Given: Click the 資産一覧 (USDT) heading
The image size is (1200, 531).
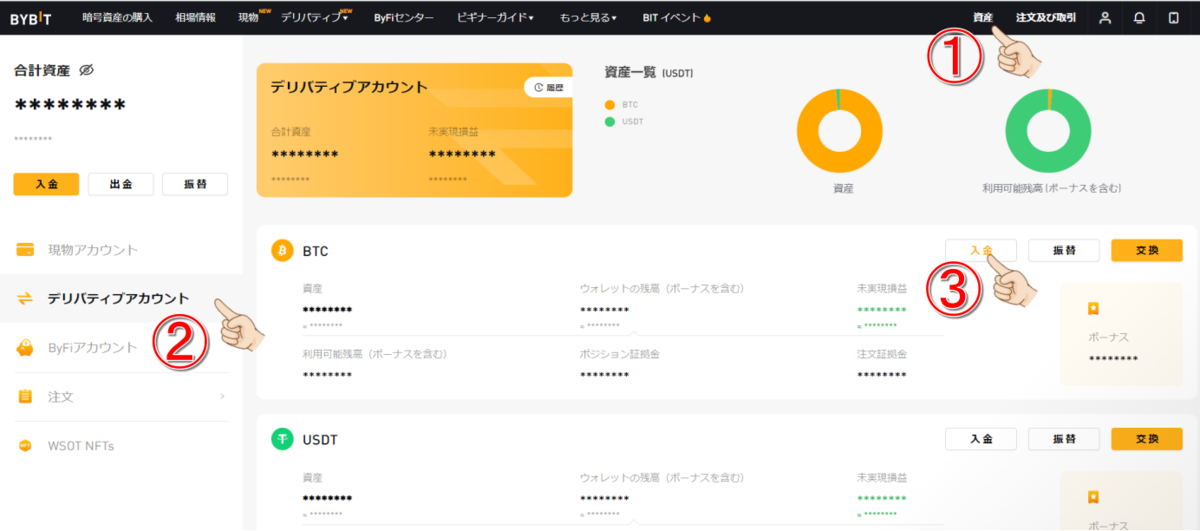Looking at the screenshot, I should pyautogui.click(x=649, y=72).
